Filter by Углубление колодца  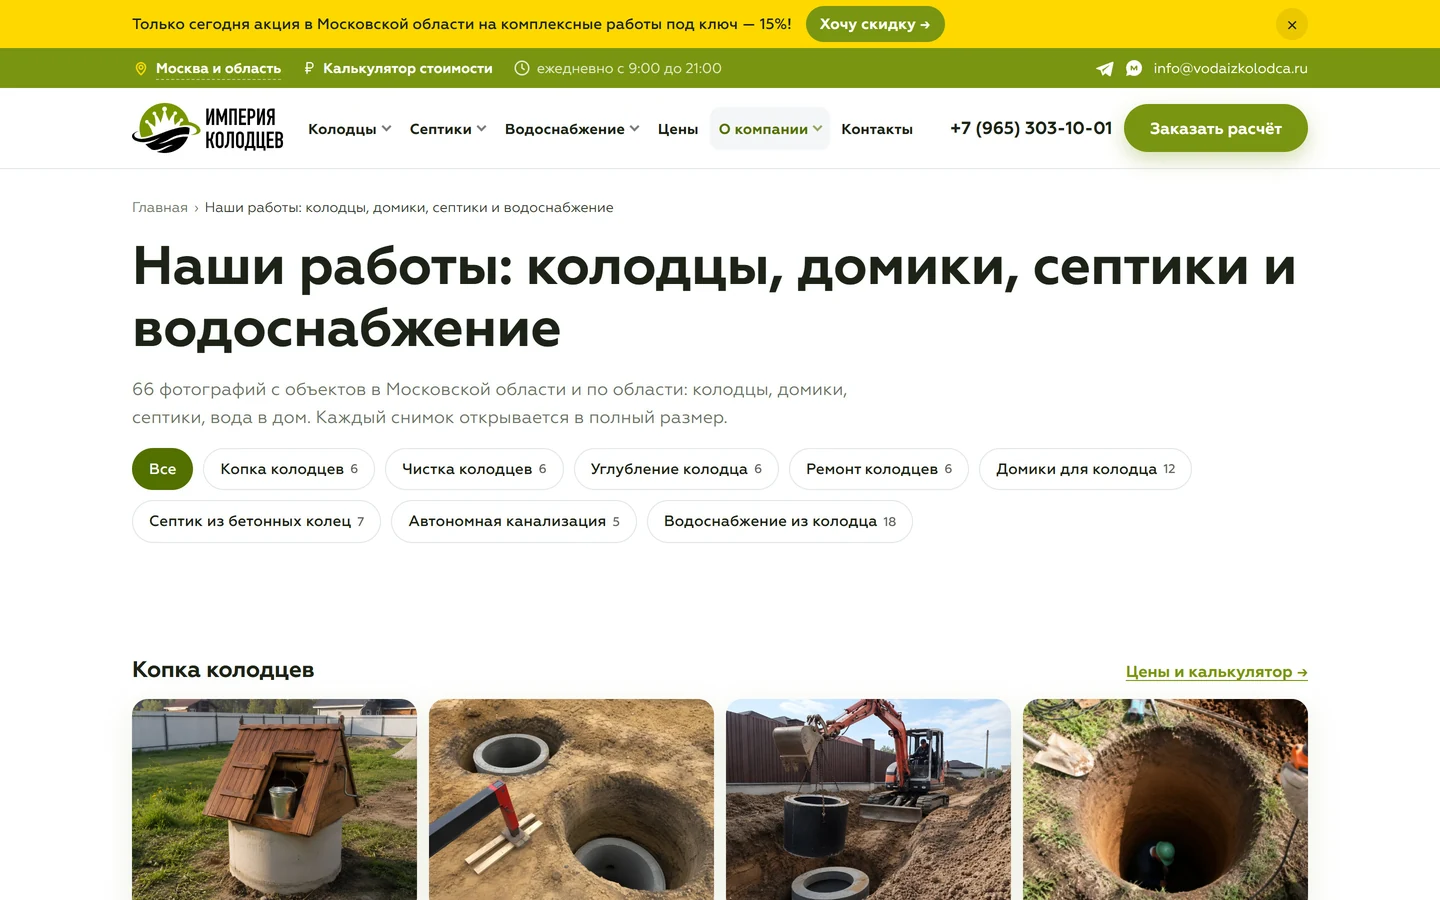(676, 469)
